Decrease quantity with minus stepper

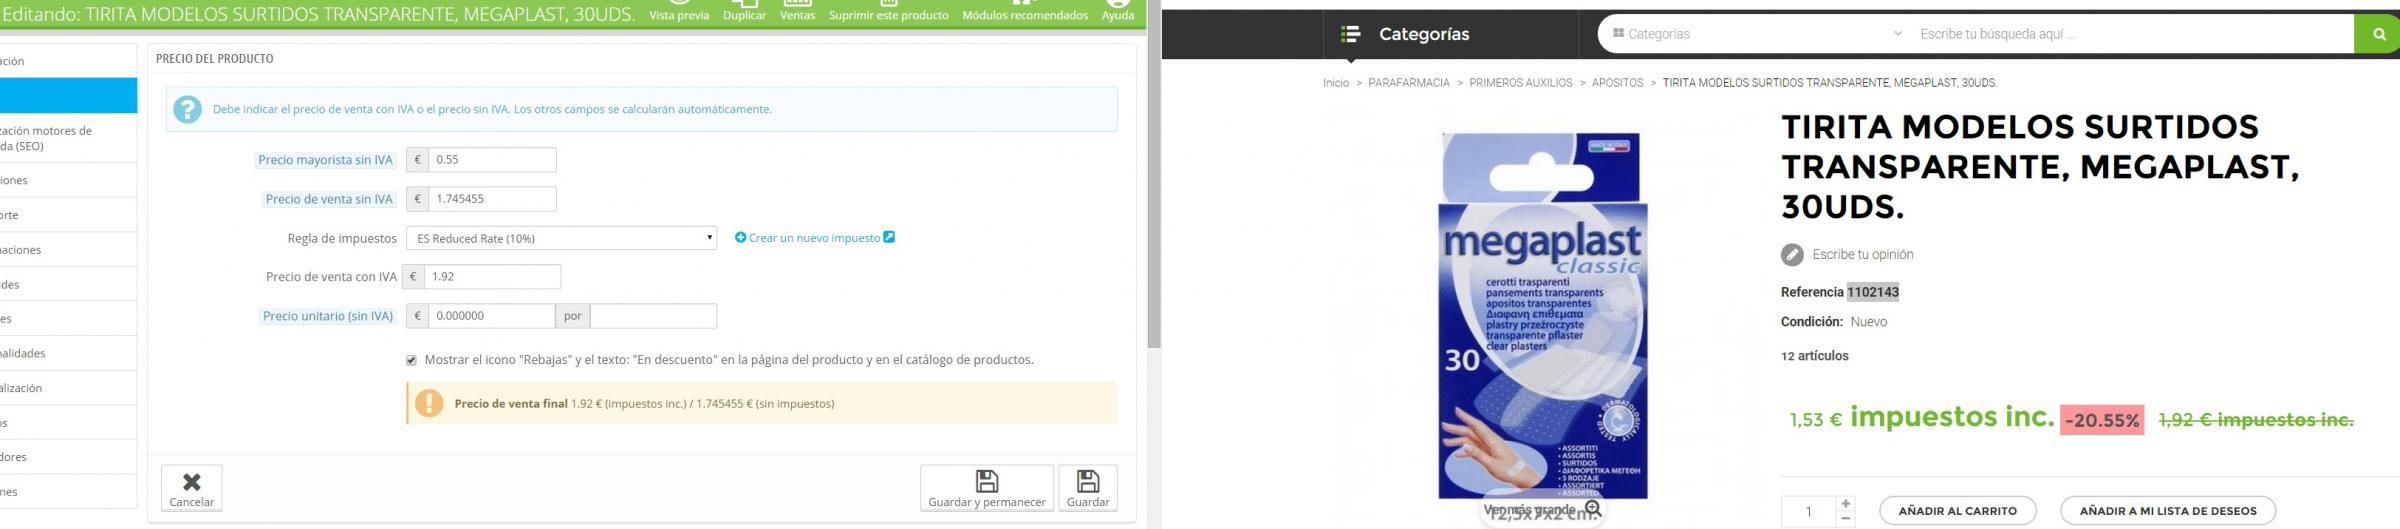click(1846, 519)
